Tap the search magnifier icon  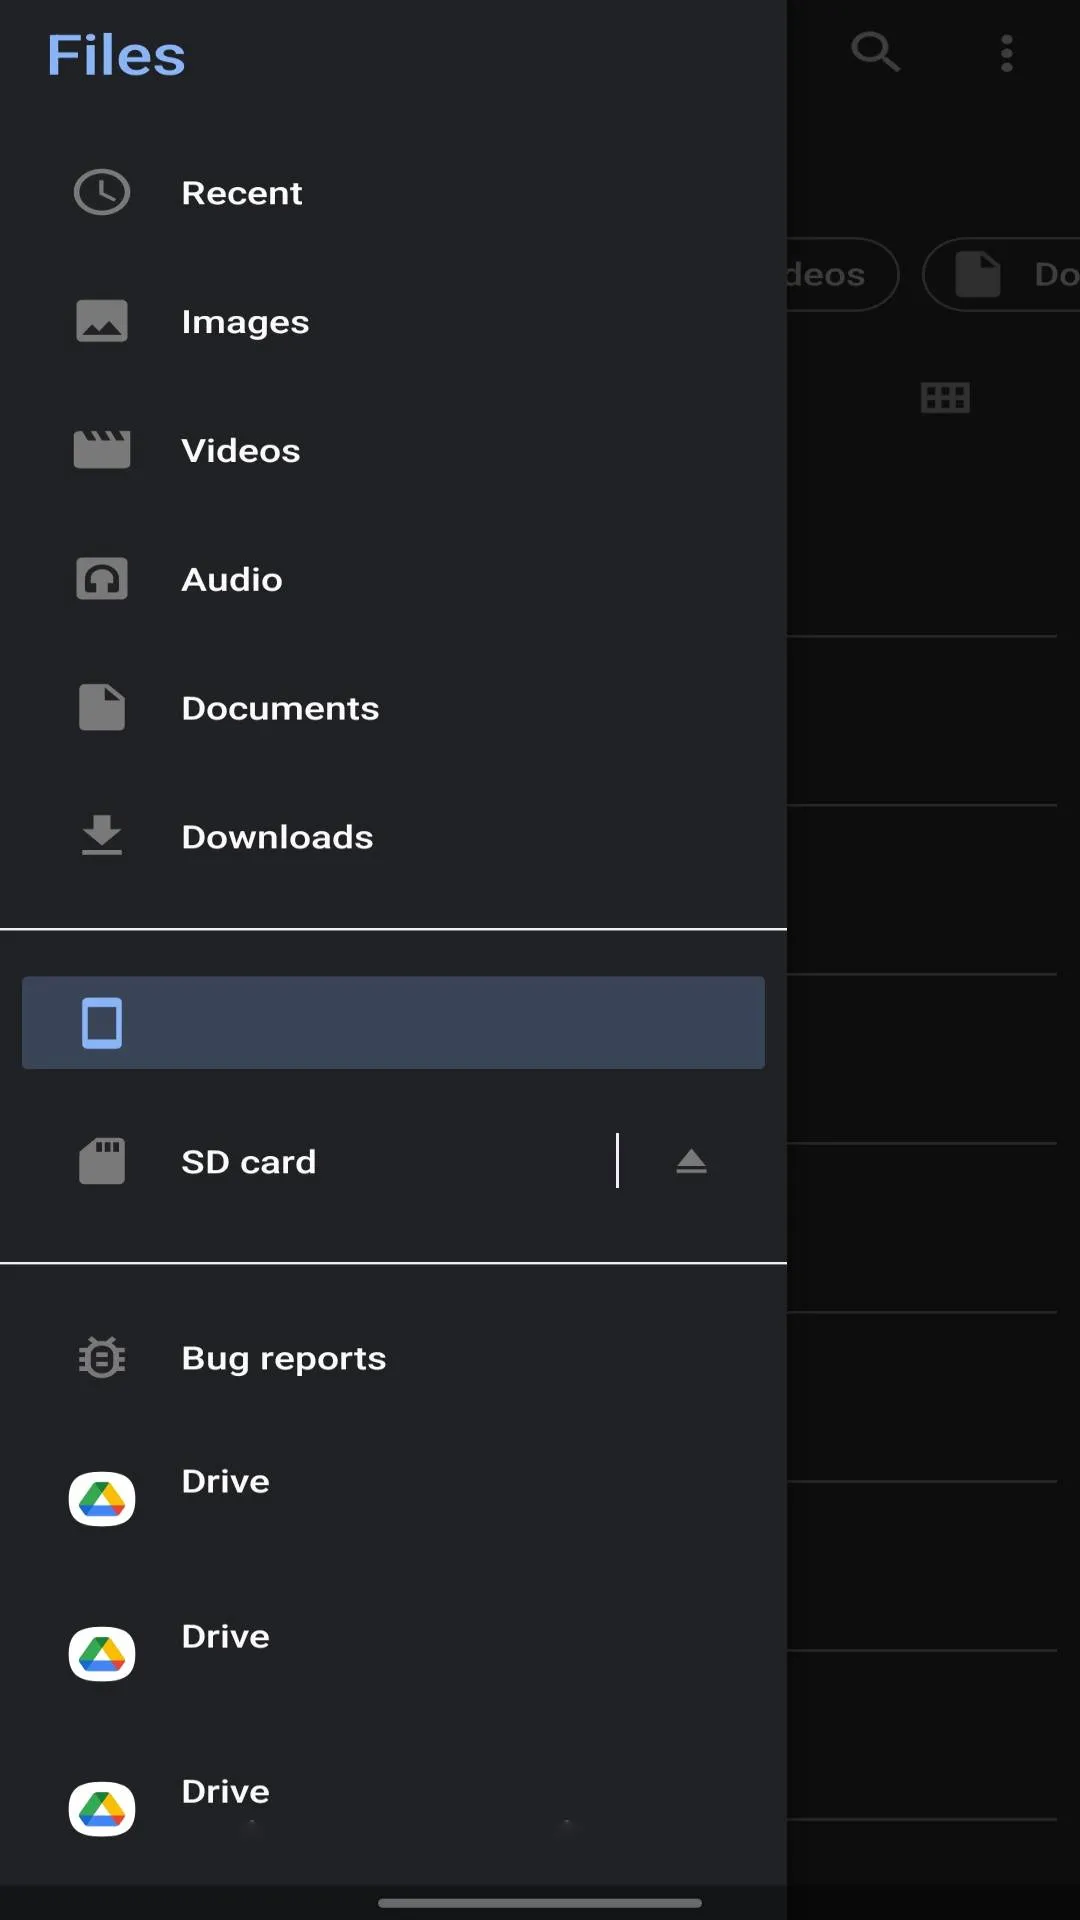coord(875,51)
